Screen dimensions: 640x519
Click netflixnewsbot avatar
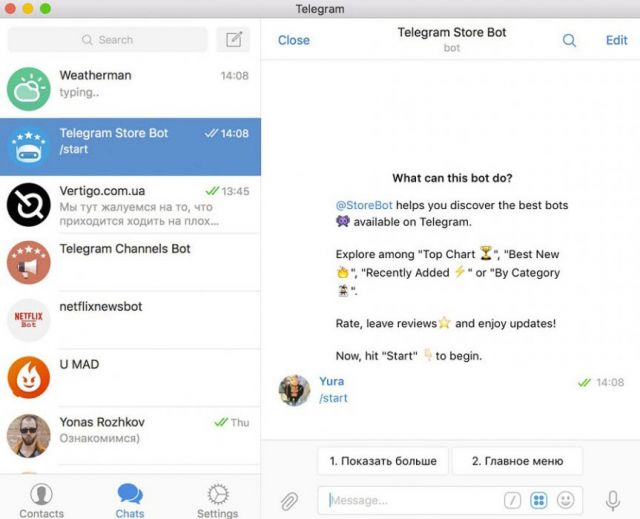point(29,320)
